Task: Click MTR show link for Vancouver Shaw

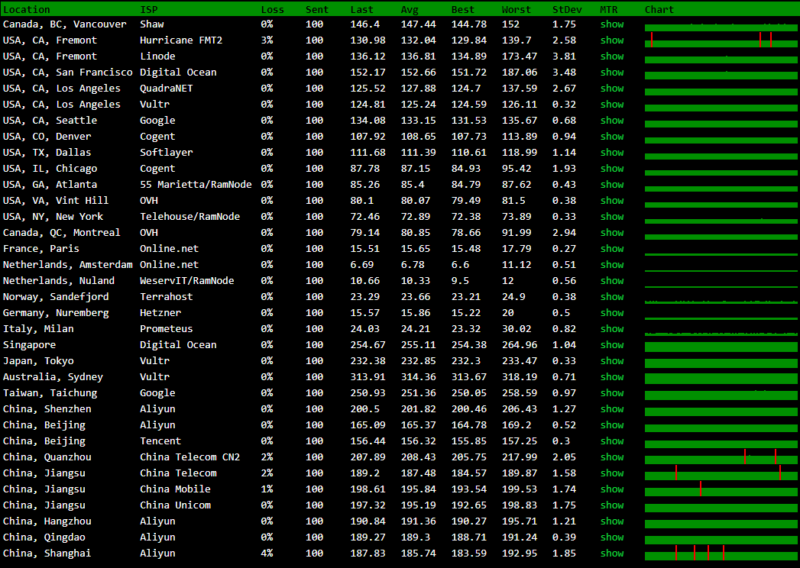Action: 611,24
